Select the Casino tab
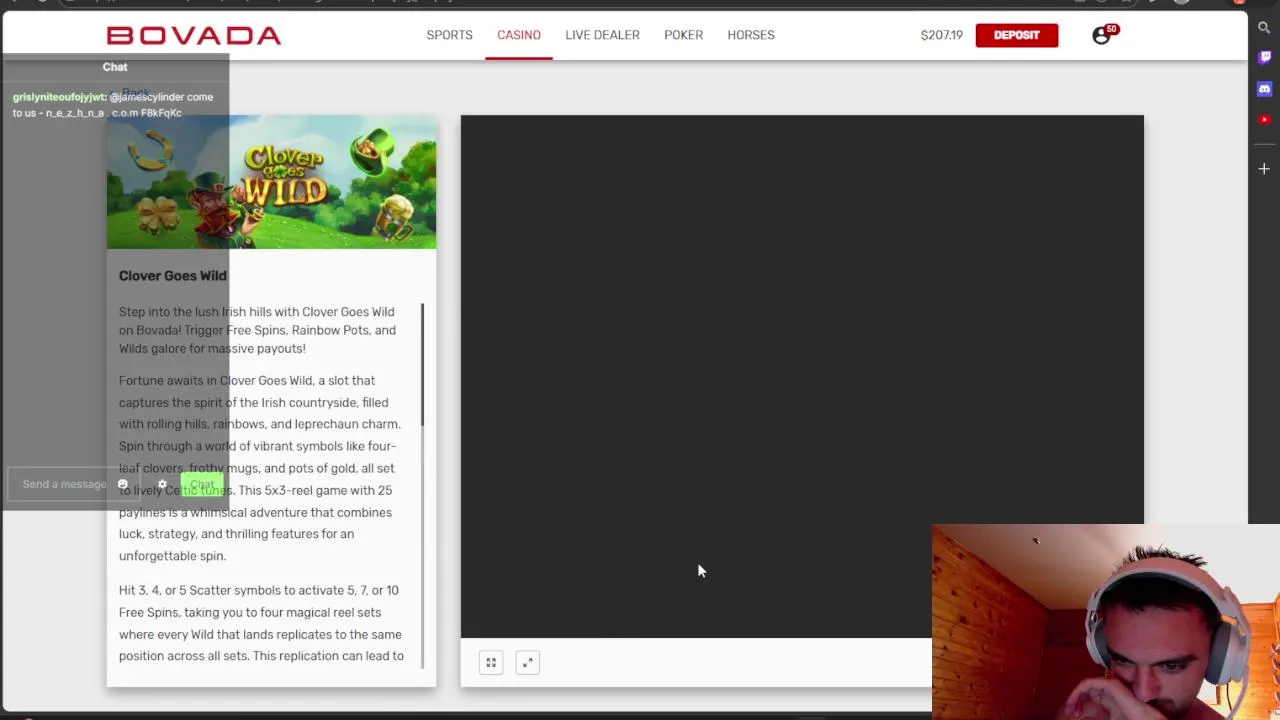 point(519,35)
